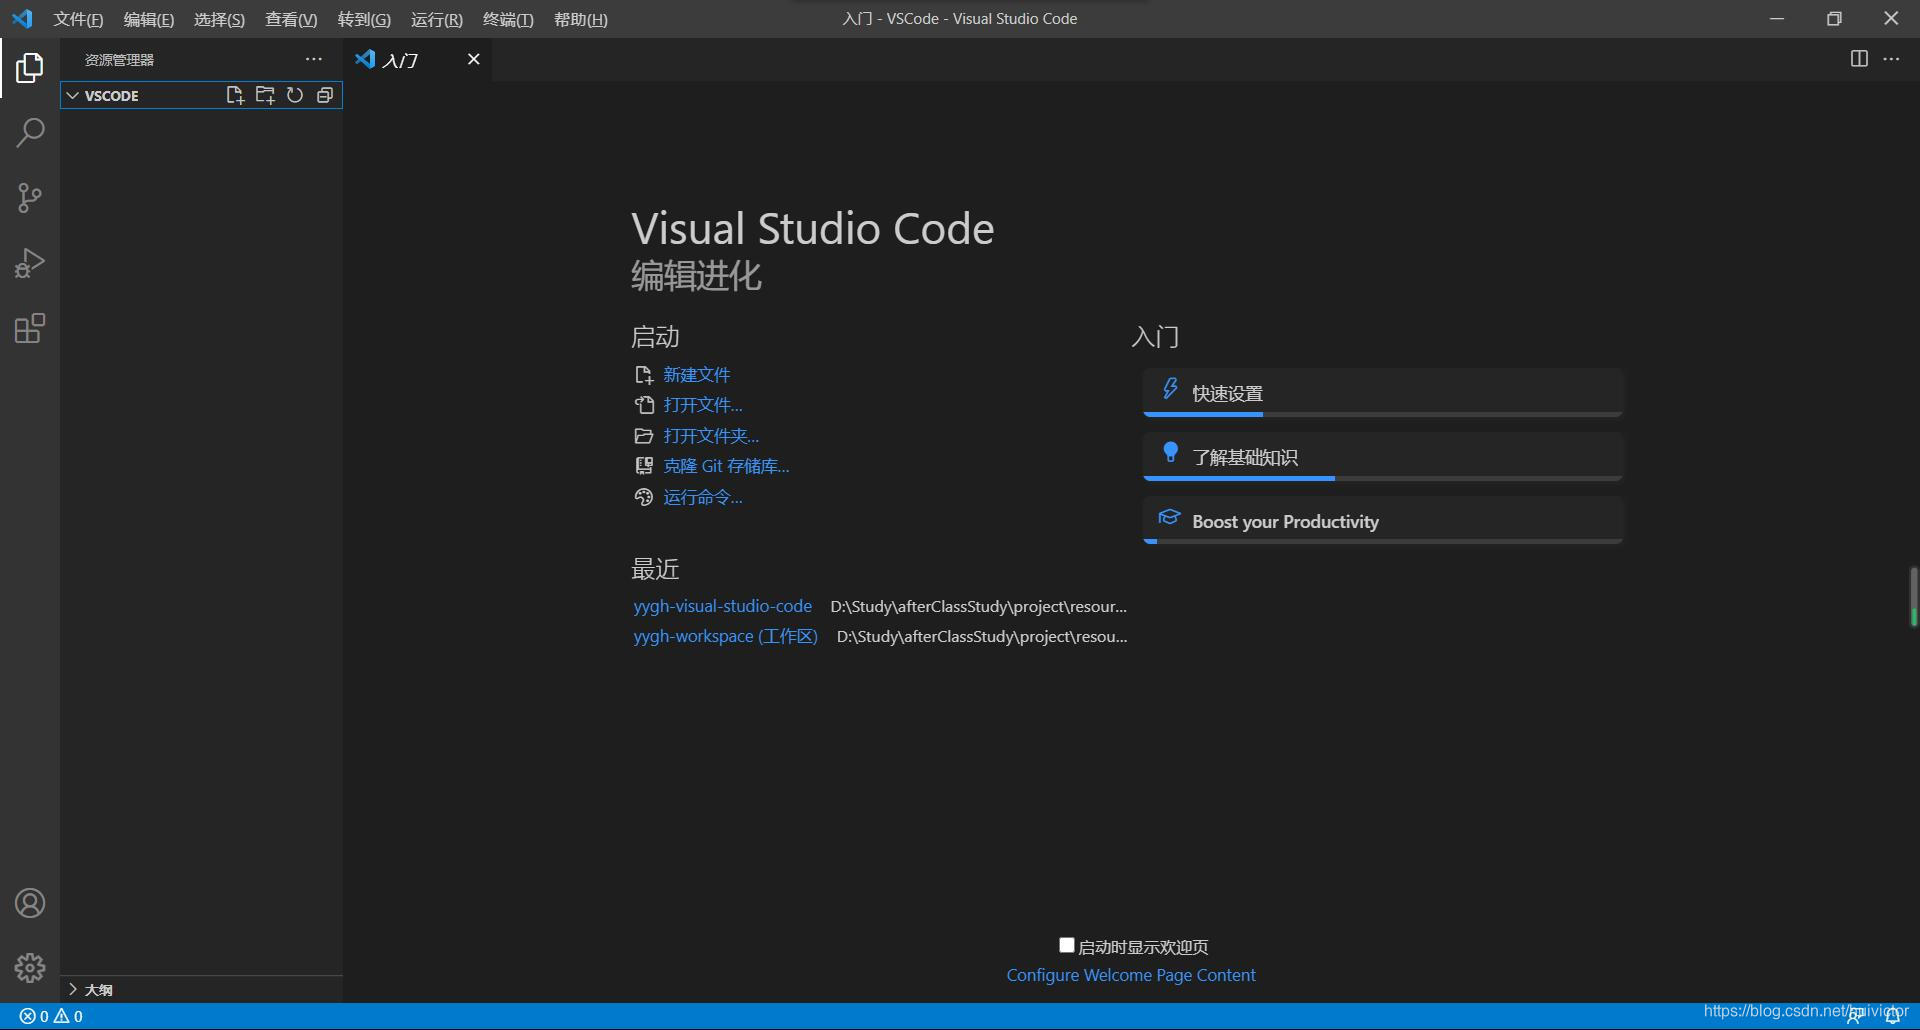Maximize or restore the VS Code window
This screenshot has height=1030, width=1920.
1834,19
